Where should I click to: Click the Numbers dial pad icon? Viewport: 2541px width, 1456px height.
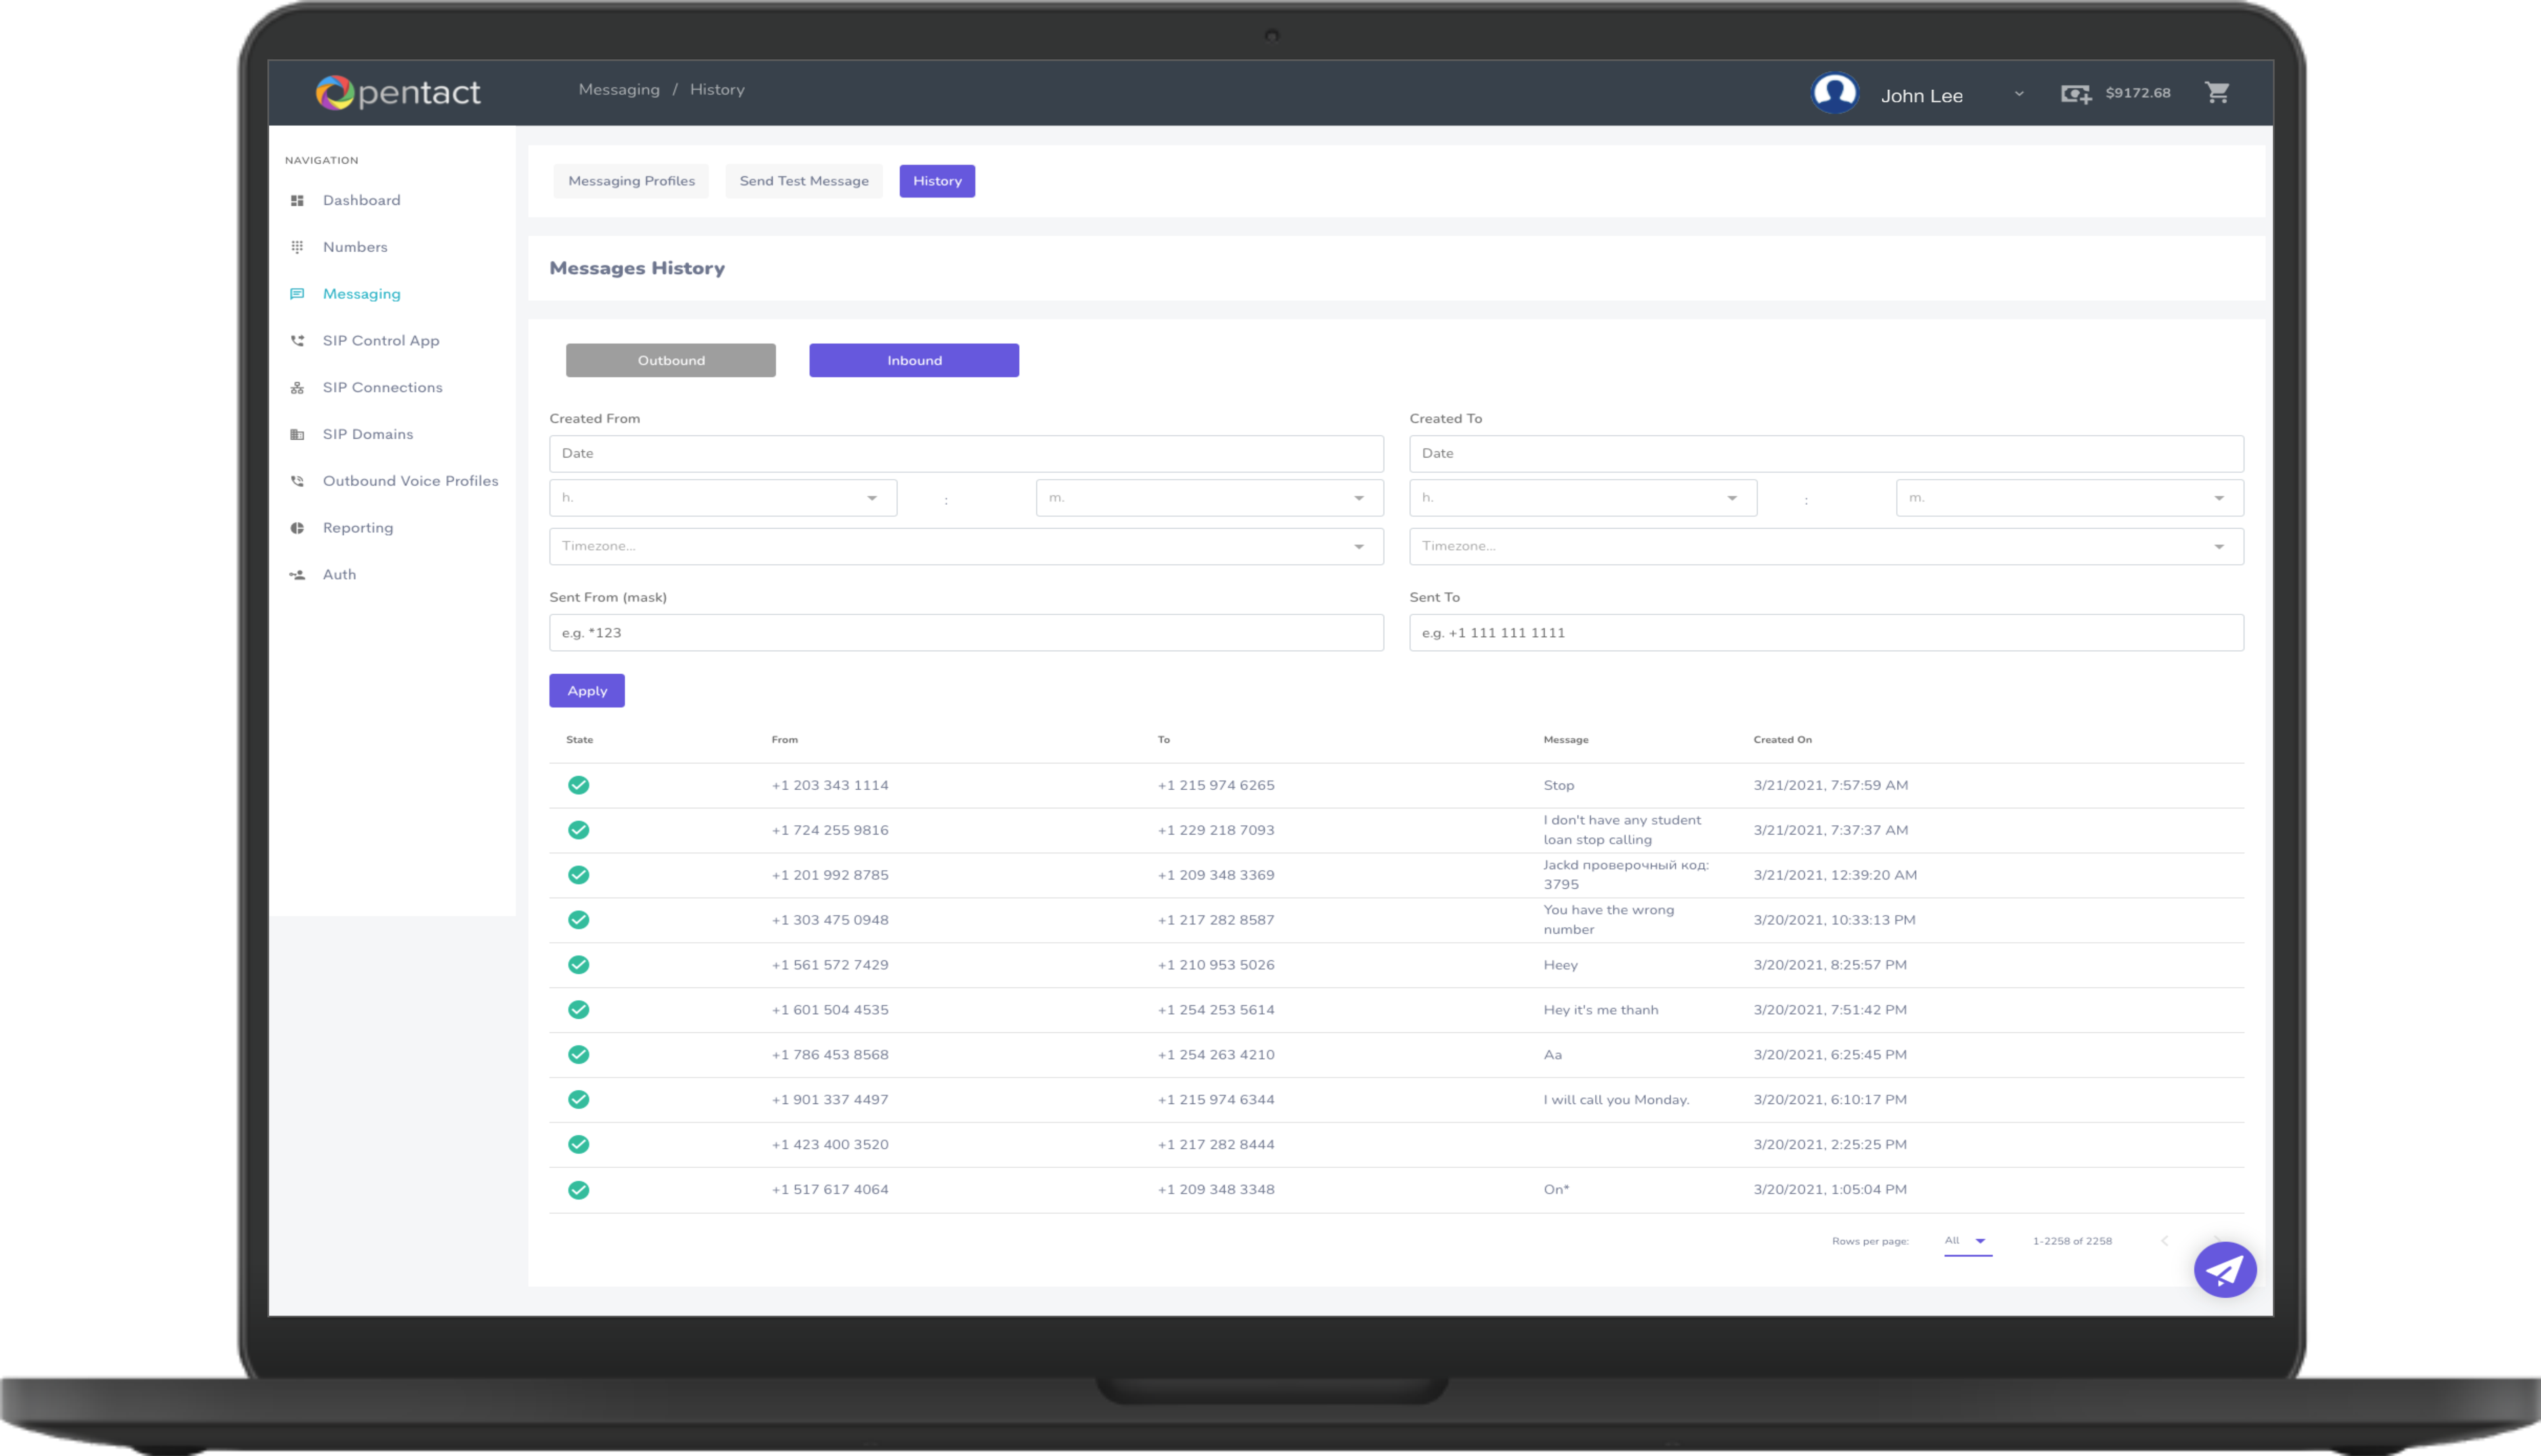pyautogui.click(x=297, y=247)
